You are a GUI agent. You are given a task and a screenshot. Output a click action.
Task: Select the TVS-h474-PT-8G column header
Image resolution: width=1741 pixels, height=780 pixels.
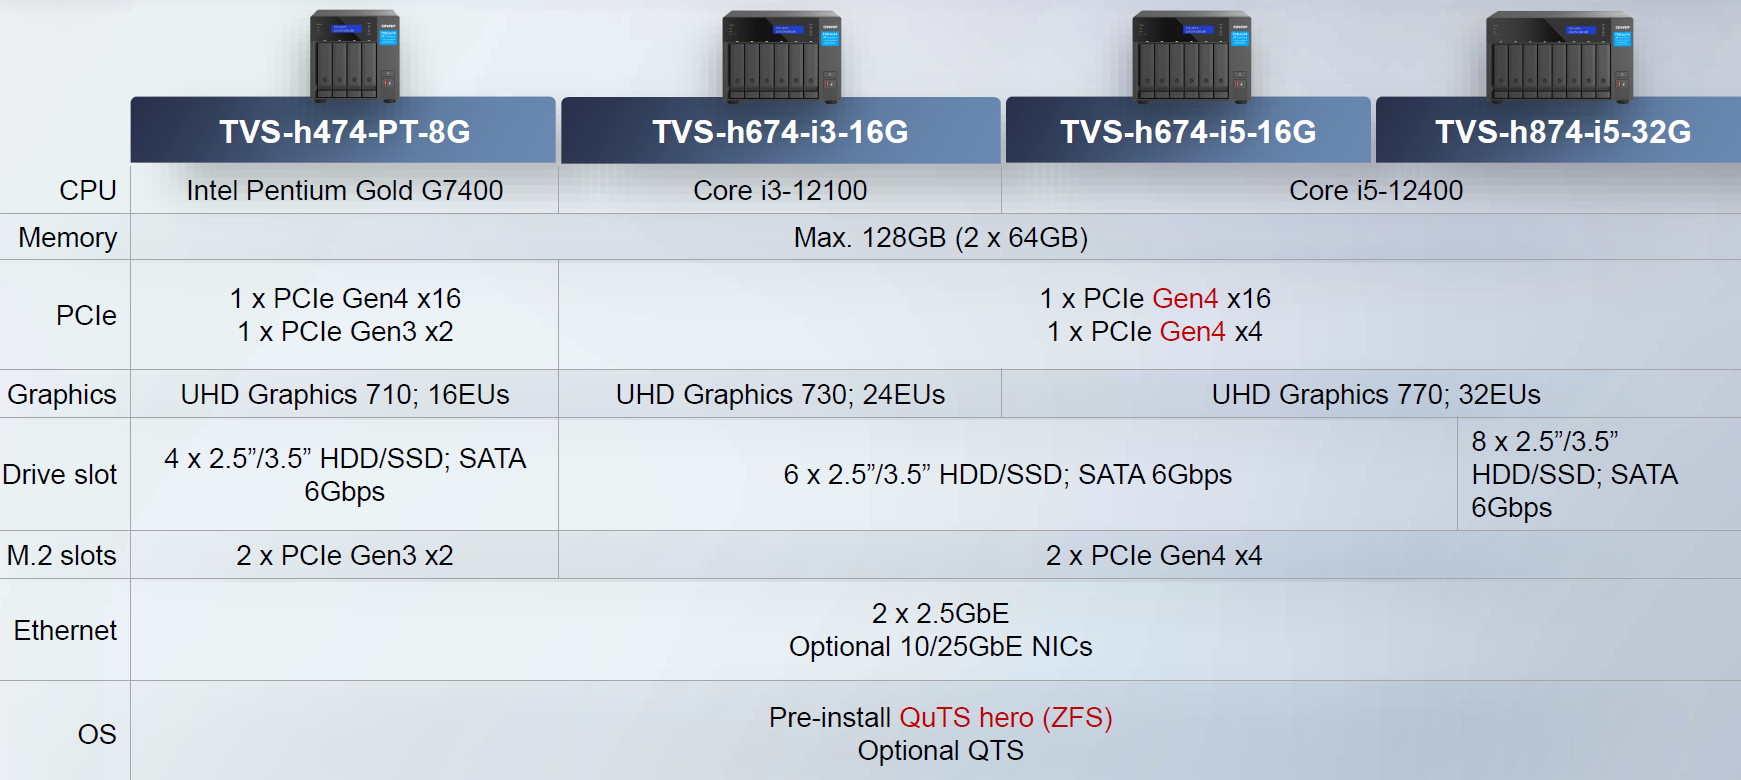pyautogui.click(x=344, y=131)
